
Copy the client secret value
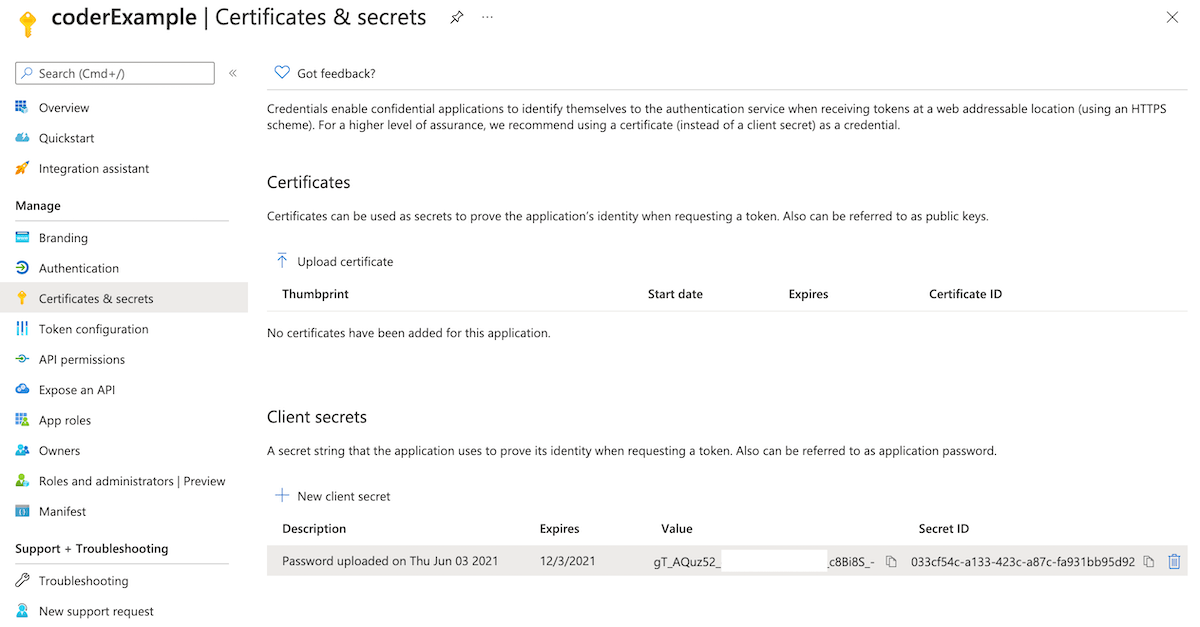[891, 562]
